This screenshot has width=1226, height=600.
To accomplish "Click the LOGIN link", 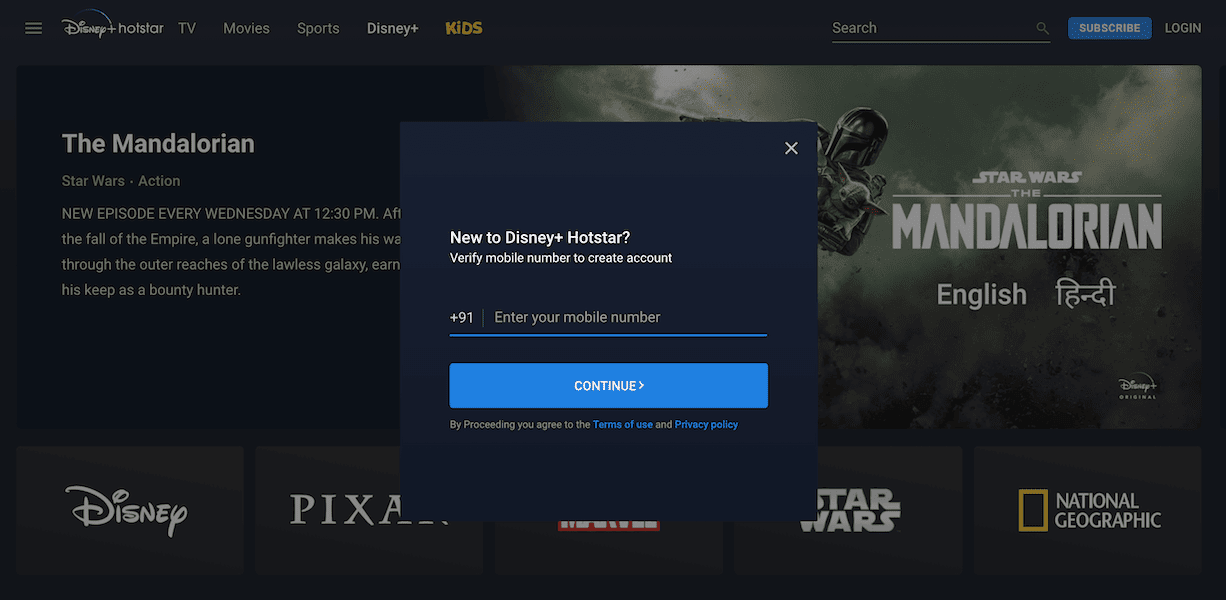I will click(x=1183, y=28).
